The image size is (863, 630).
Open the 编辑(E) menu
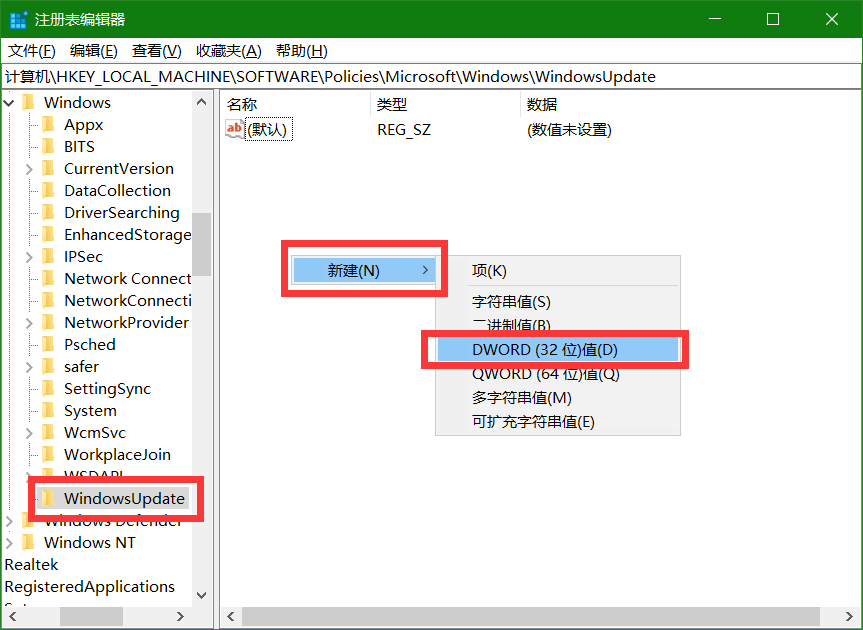(x=94, y=51)
